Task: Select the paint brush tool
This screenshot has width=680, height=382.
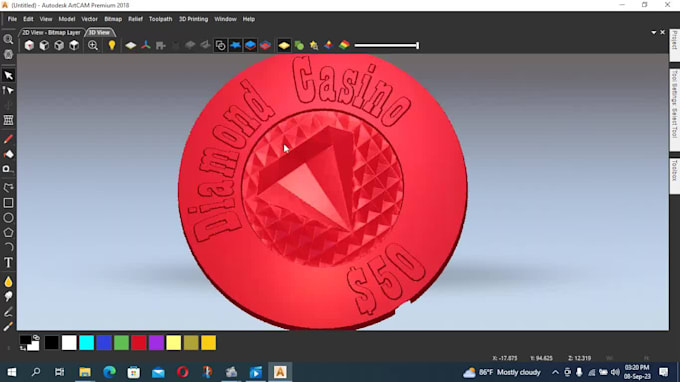Action: (8, 139)
